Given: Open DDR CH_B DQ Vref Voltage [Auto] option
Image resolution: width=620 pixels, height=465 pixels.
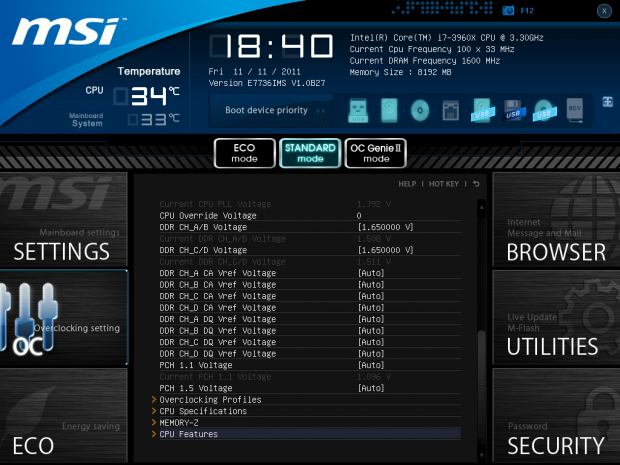Looking at the screenshot, I should pos(371,330).
